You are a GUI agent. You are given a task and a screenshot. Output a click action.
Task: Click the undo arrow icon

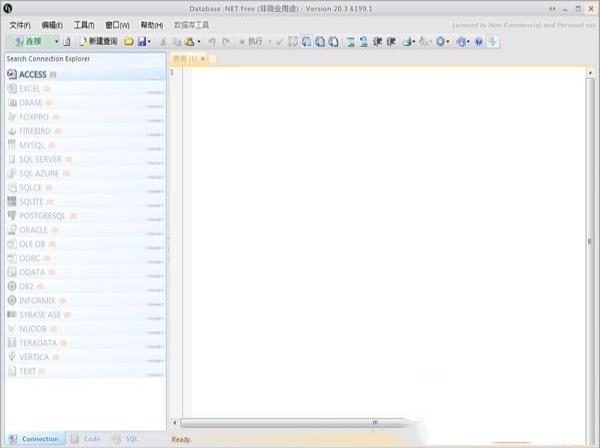coord(212,41)
